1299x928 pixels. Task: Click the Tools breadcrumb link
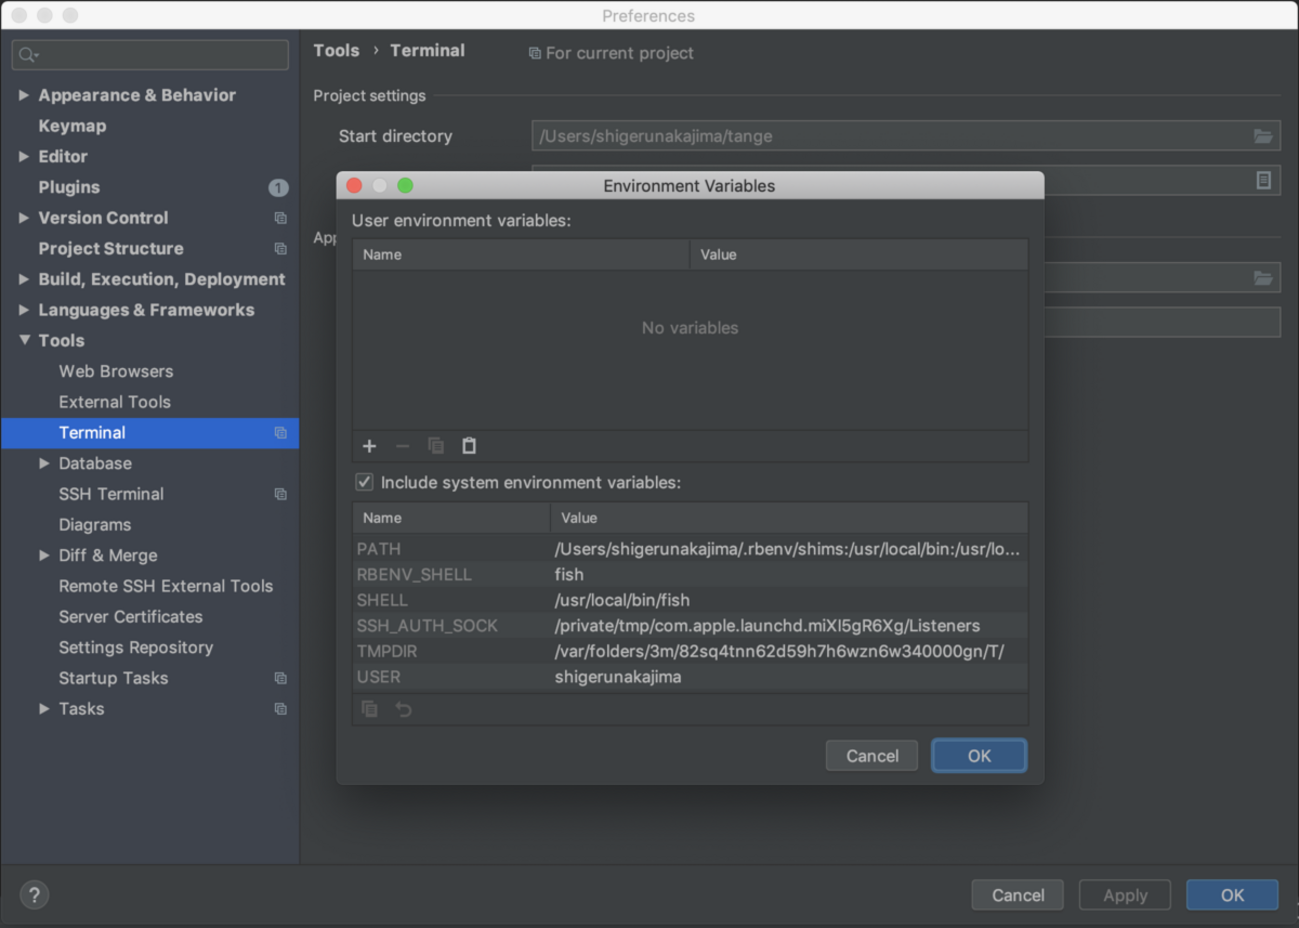tap(336, 51)
